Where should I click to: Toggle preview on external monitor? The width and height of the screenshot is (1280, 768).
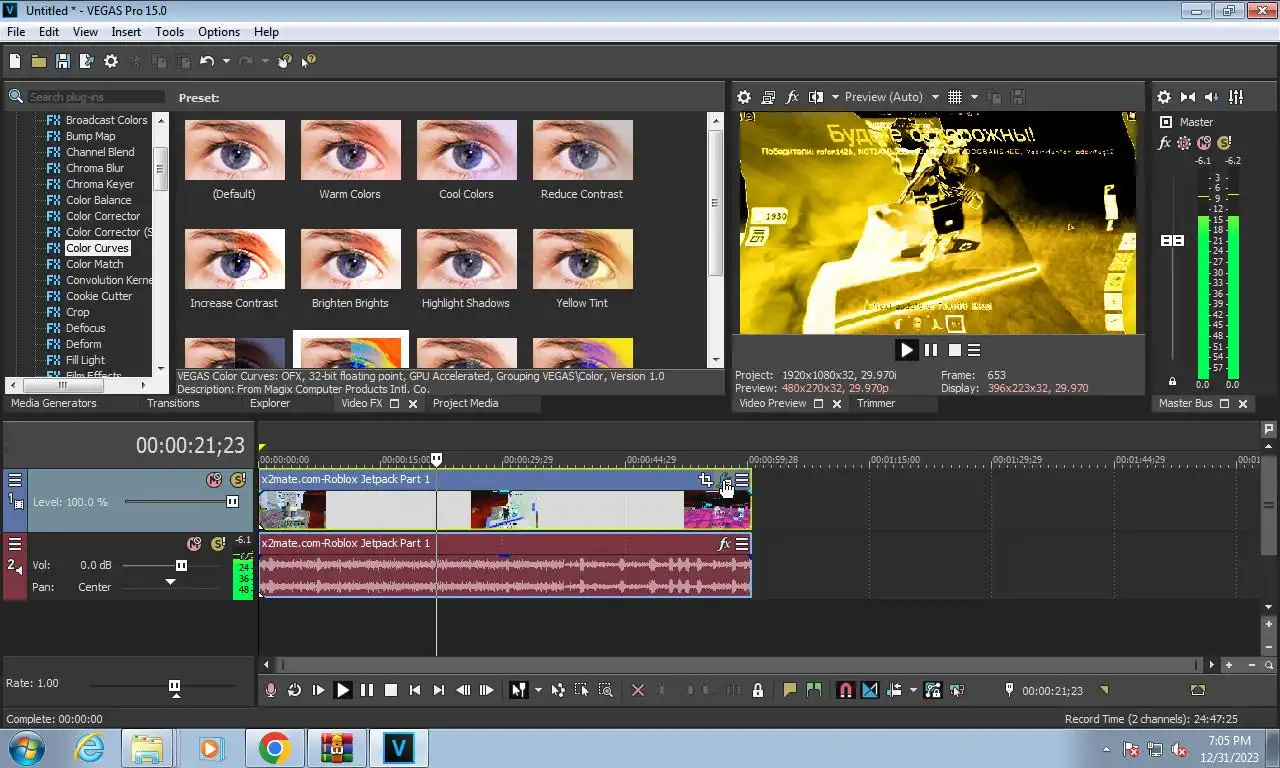coord(768,97)
